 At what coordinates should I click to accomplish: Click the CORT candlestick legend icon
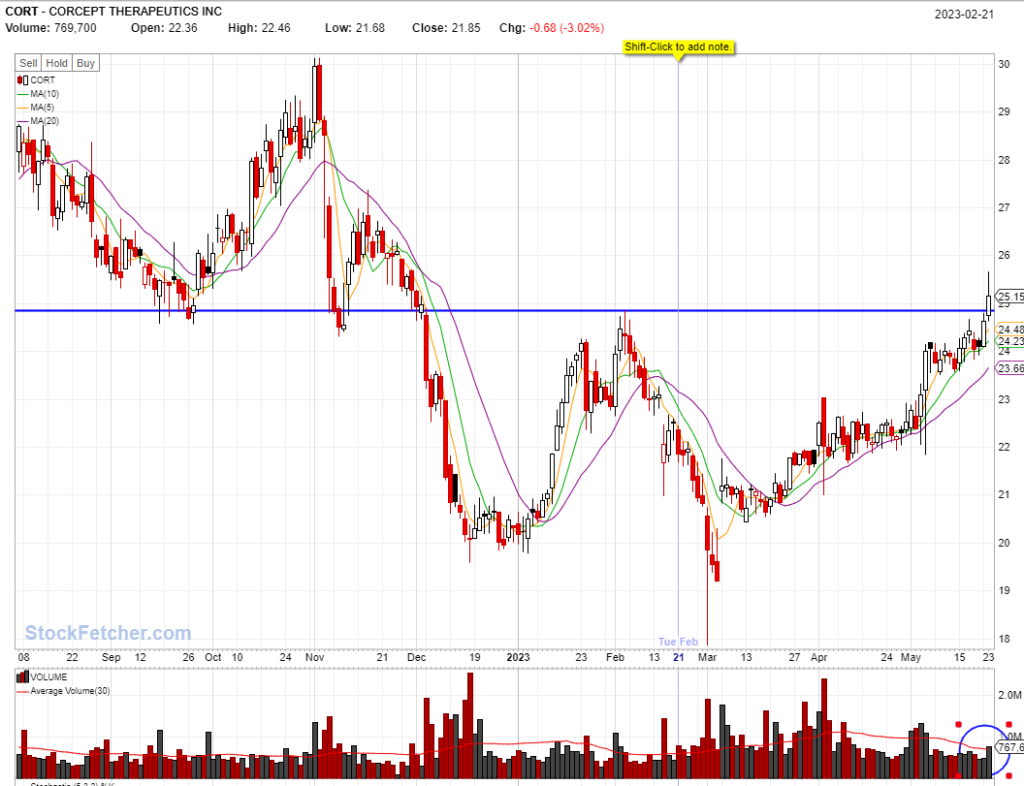pyautogui.click(x=23, y=80)
